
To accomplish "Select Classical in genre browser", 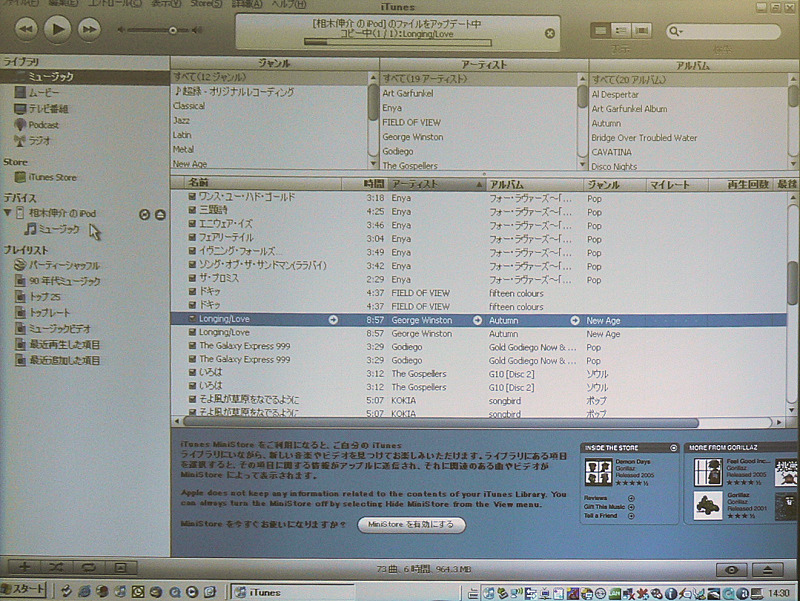I will point(189,106).
